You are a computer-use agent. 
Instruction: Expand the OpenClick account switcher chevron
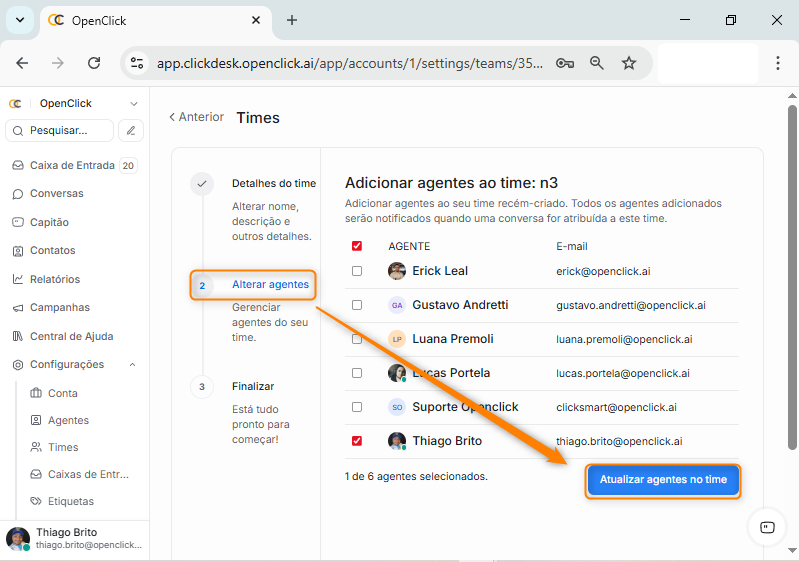[134, 104]
